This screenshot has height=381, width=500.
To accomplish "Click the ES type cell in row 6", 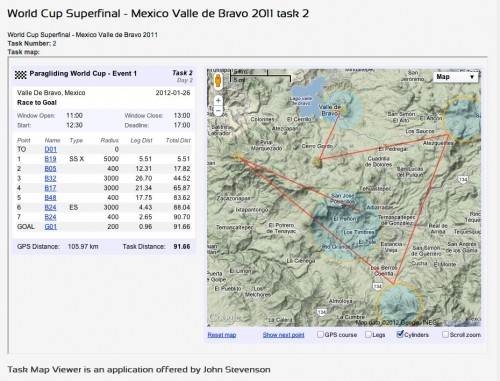I will point(74,207).
